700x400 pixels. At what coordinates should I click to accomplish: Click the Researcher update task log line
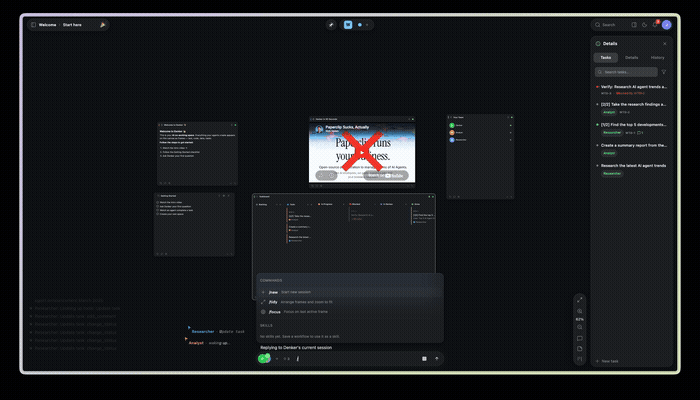click(x=218, y=332)
